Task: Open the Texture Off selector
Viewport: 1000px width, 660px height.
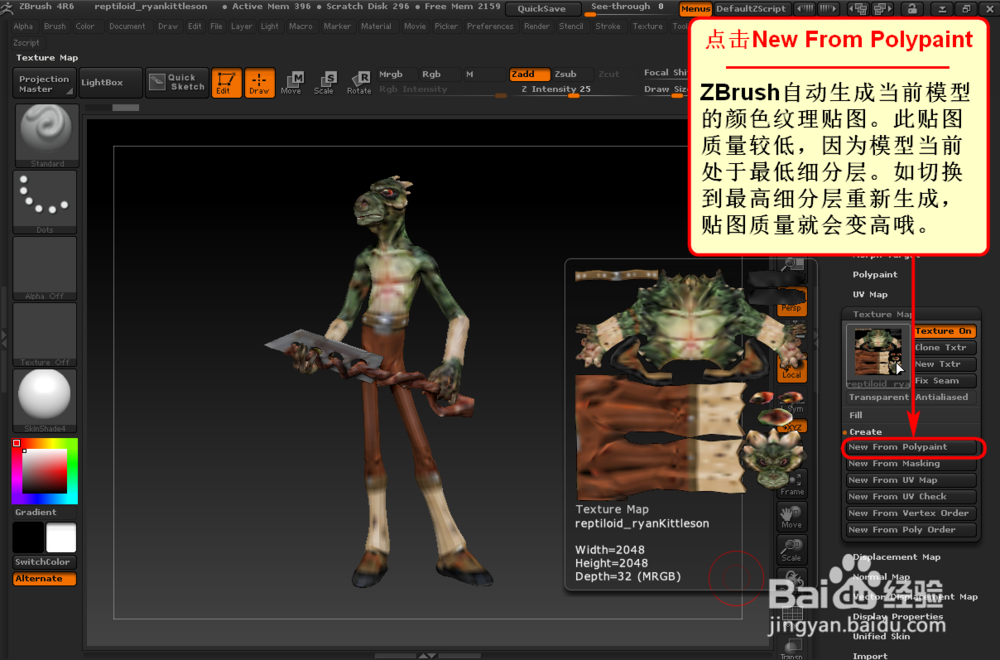Action: pyautogui.click(x=45, y=334)
